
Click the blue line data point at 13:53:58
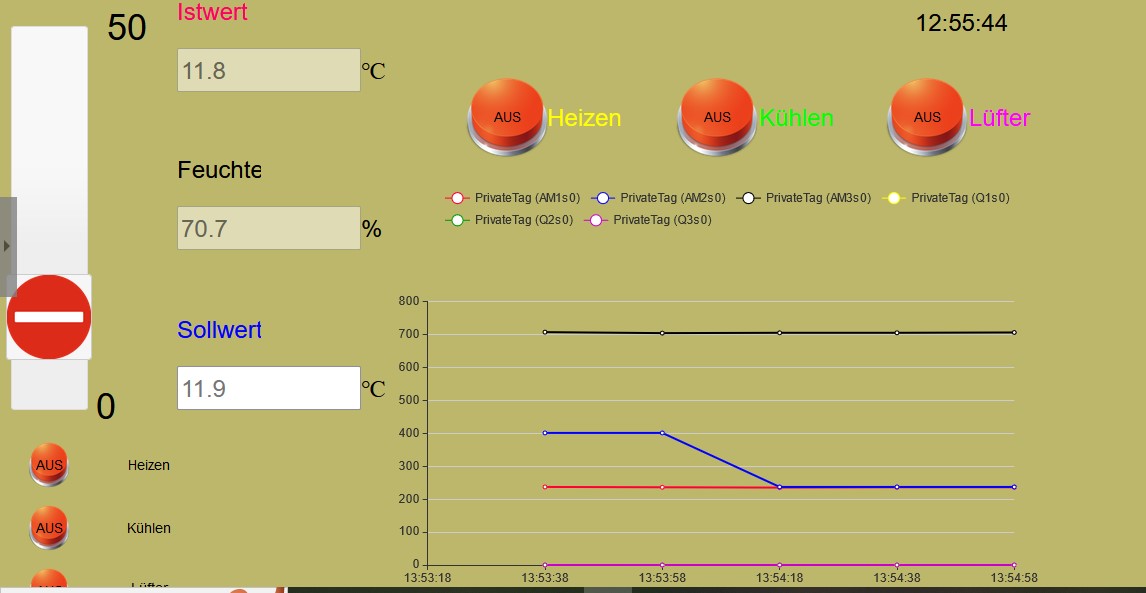click(662, 433)
